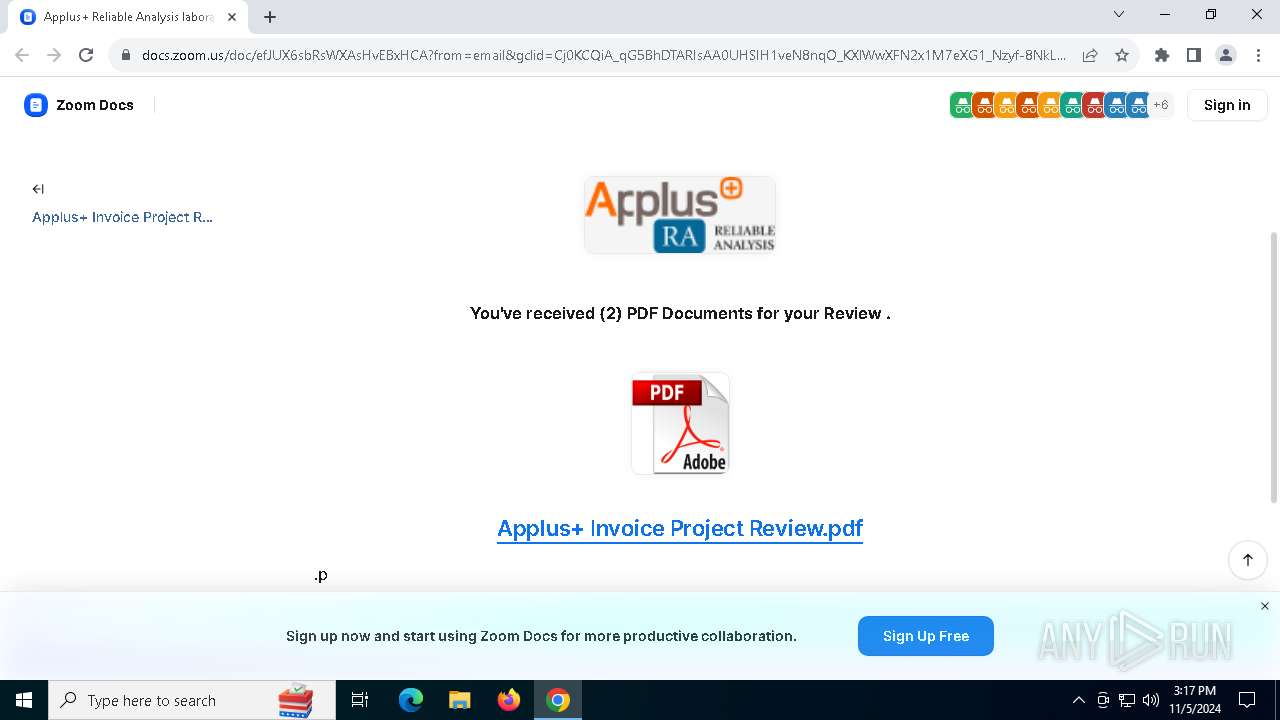The image size is (1280, 720).
Task: Open the network tray icon
Action: click(x=1127, y=700)
